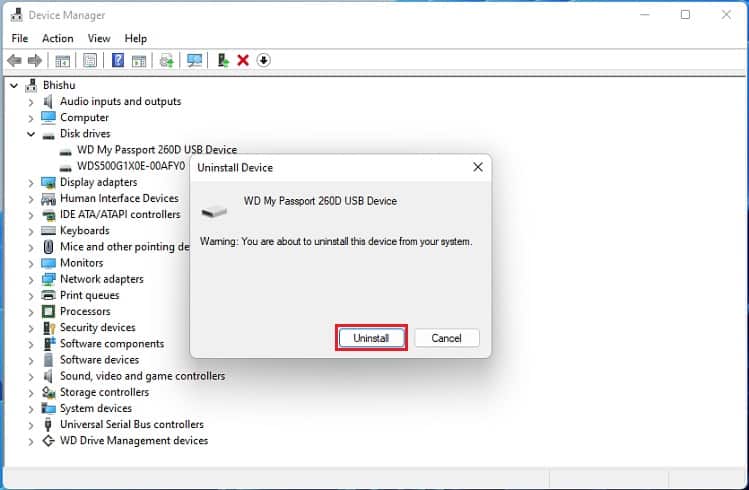Select the Monitors tree item

click(82, 263)
